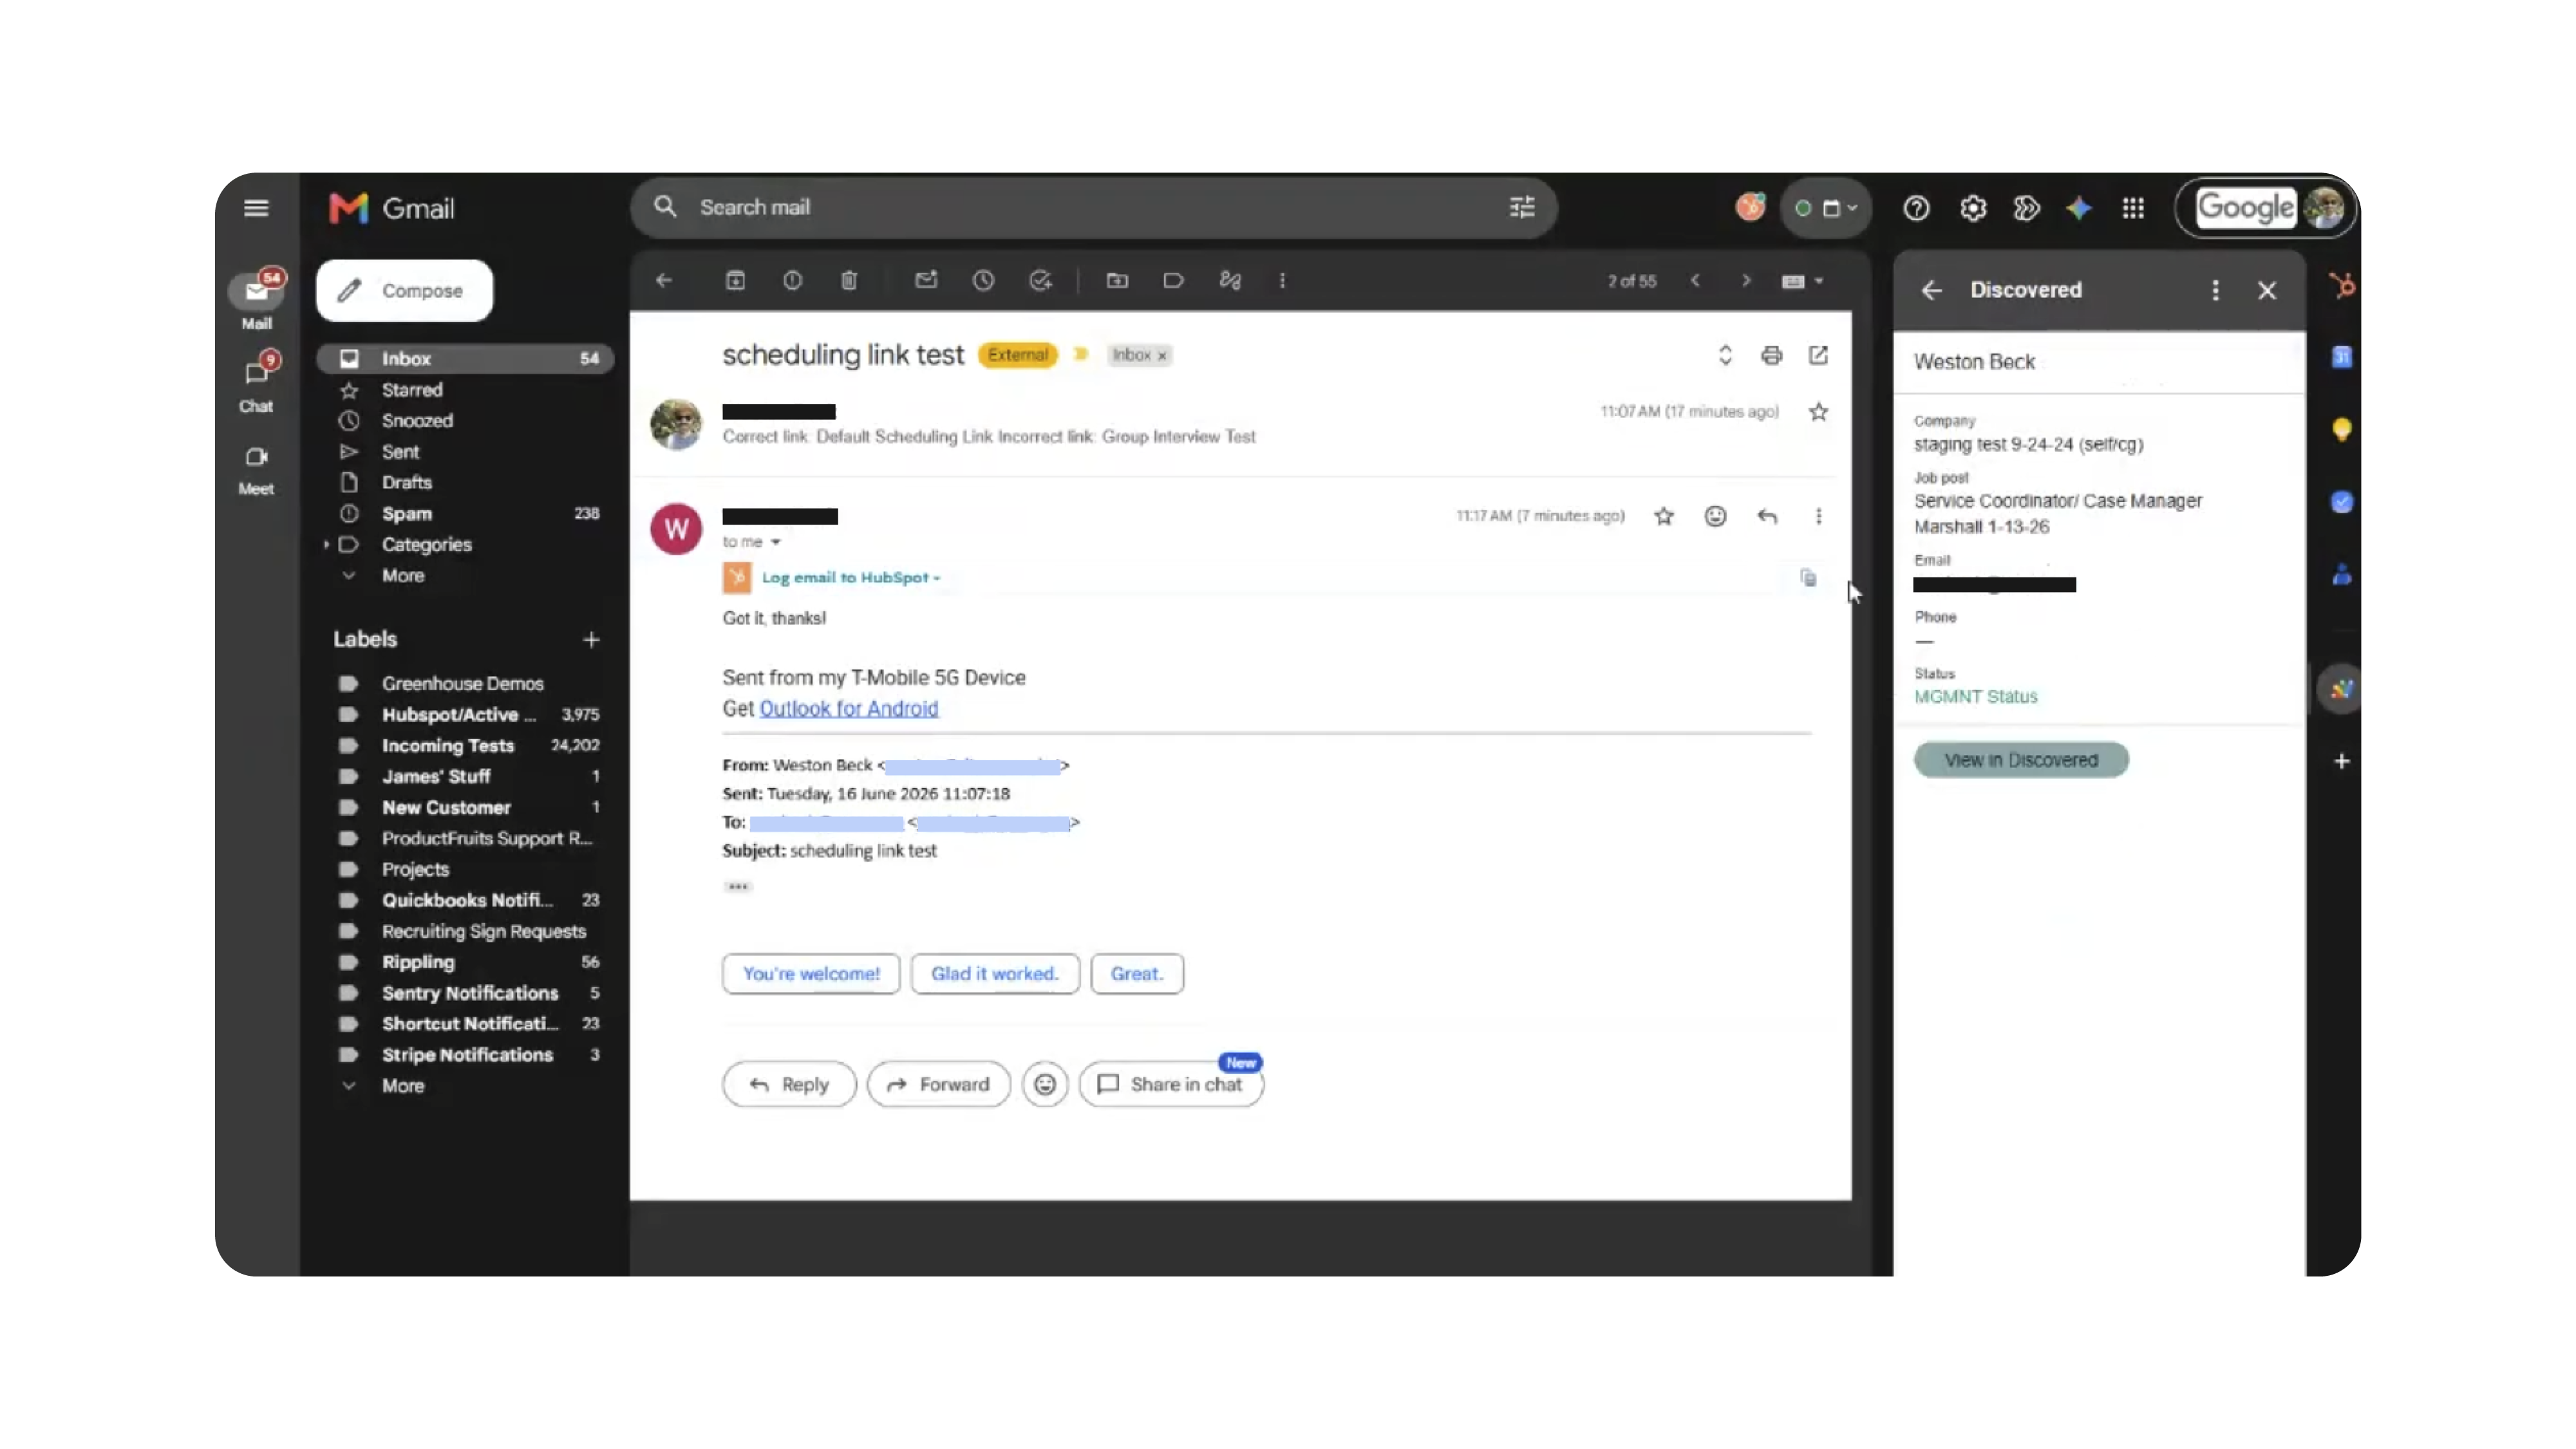Print all messages in the thread

pyautogui.click(x=1771, y=355)
